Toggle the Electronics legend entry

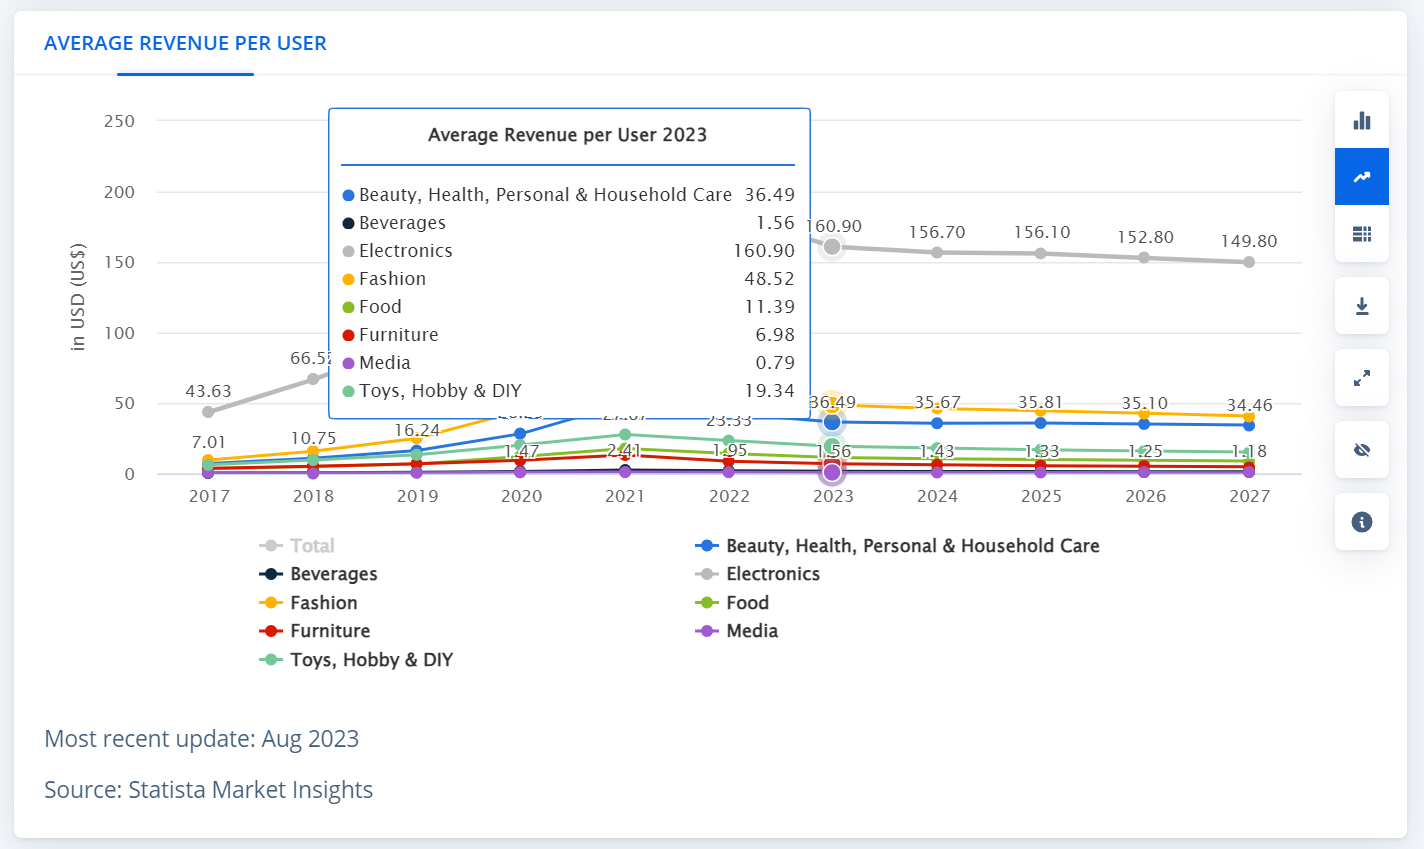point(757,574)
